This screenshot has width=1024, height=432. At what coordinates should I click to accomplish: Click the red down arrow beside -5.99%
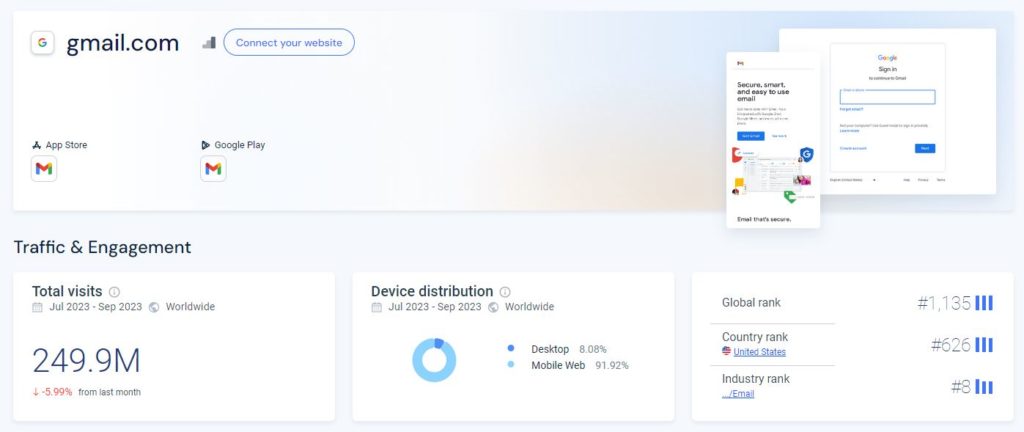tap(36, 392)
